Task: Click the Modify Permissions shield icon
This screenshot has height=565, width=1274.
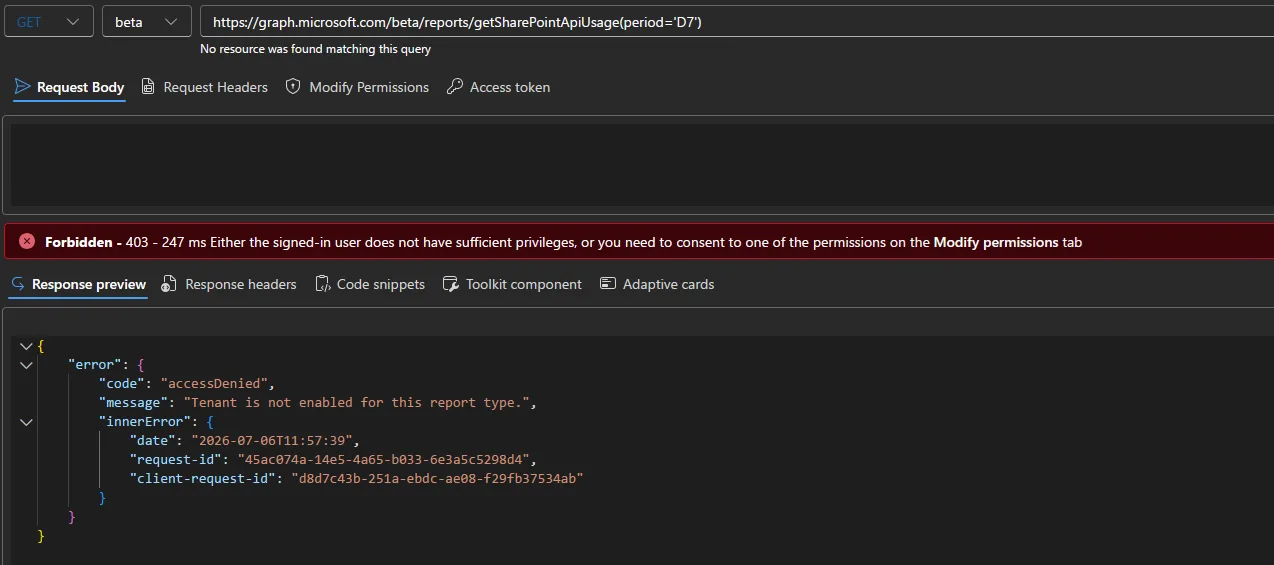Action: point(293,87)
